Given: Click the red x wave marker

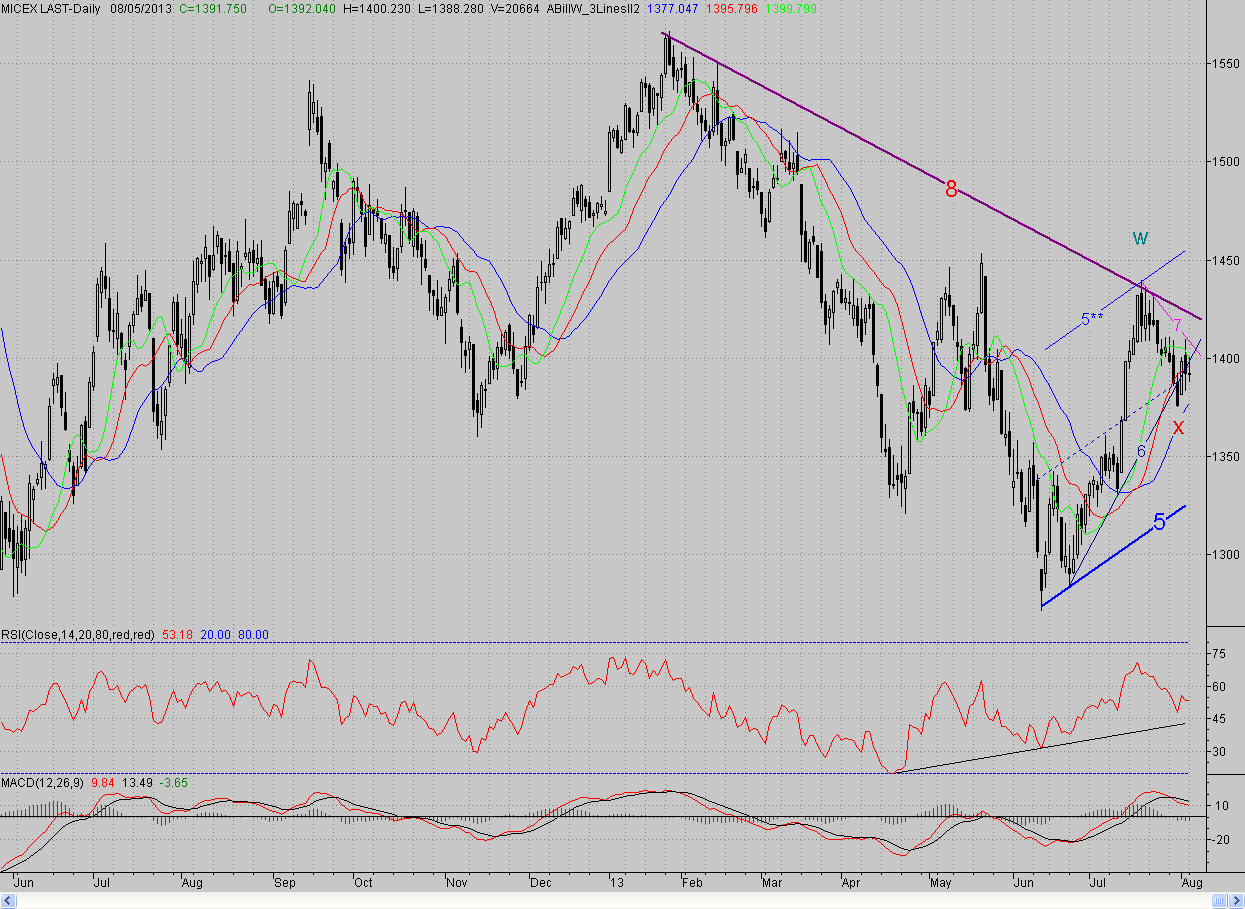Looking at the screenshot, I should click(1178, 427).
